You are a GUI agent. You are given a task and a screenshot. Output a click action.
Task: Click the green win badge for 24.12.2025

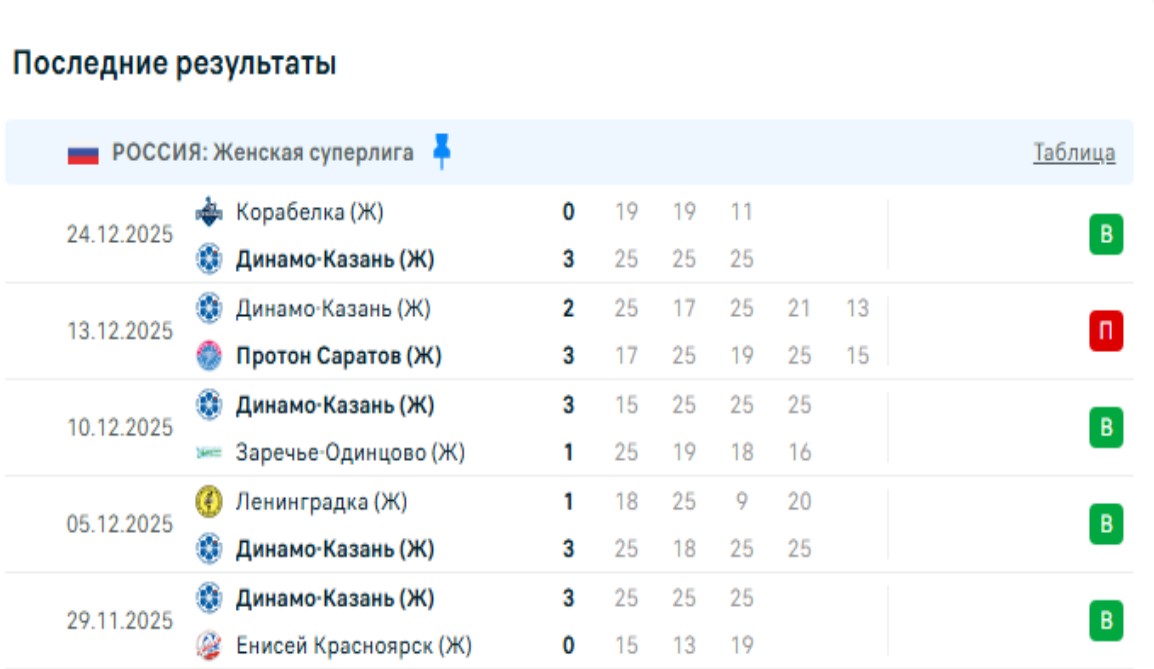click(x=1106, y=236)
